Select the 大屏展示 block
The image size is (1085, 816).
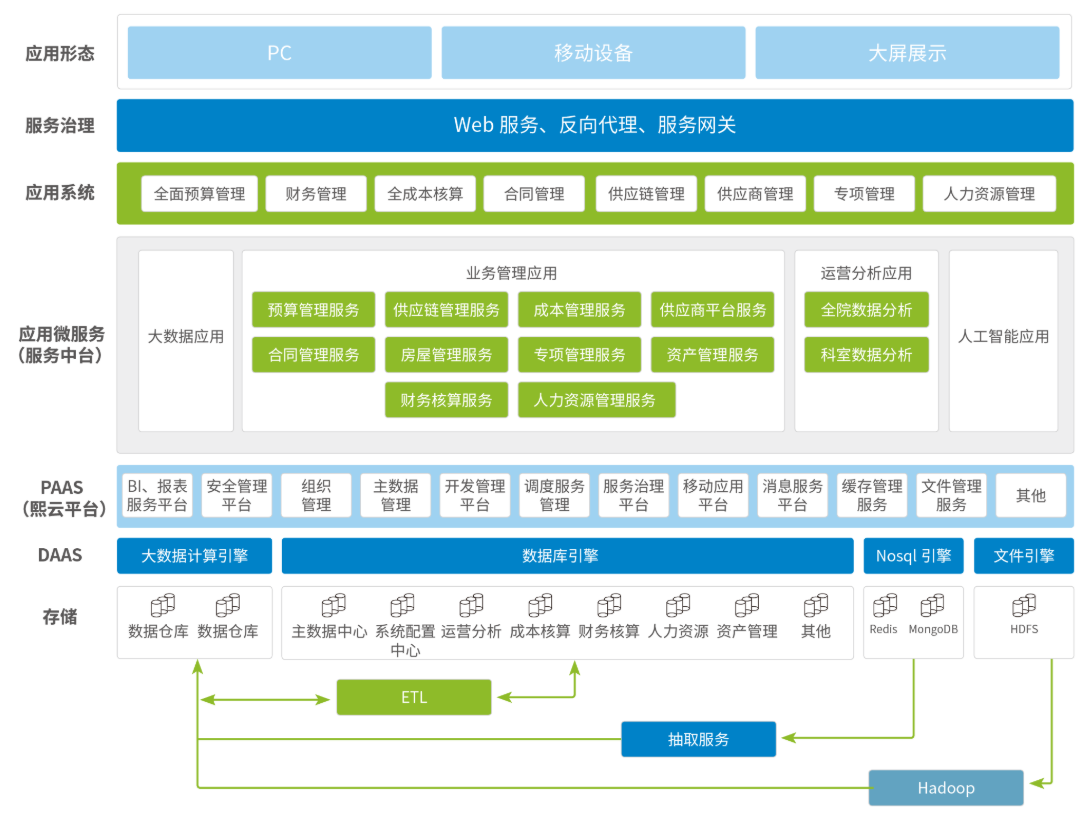(907, 53)
